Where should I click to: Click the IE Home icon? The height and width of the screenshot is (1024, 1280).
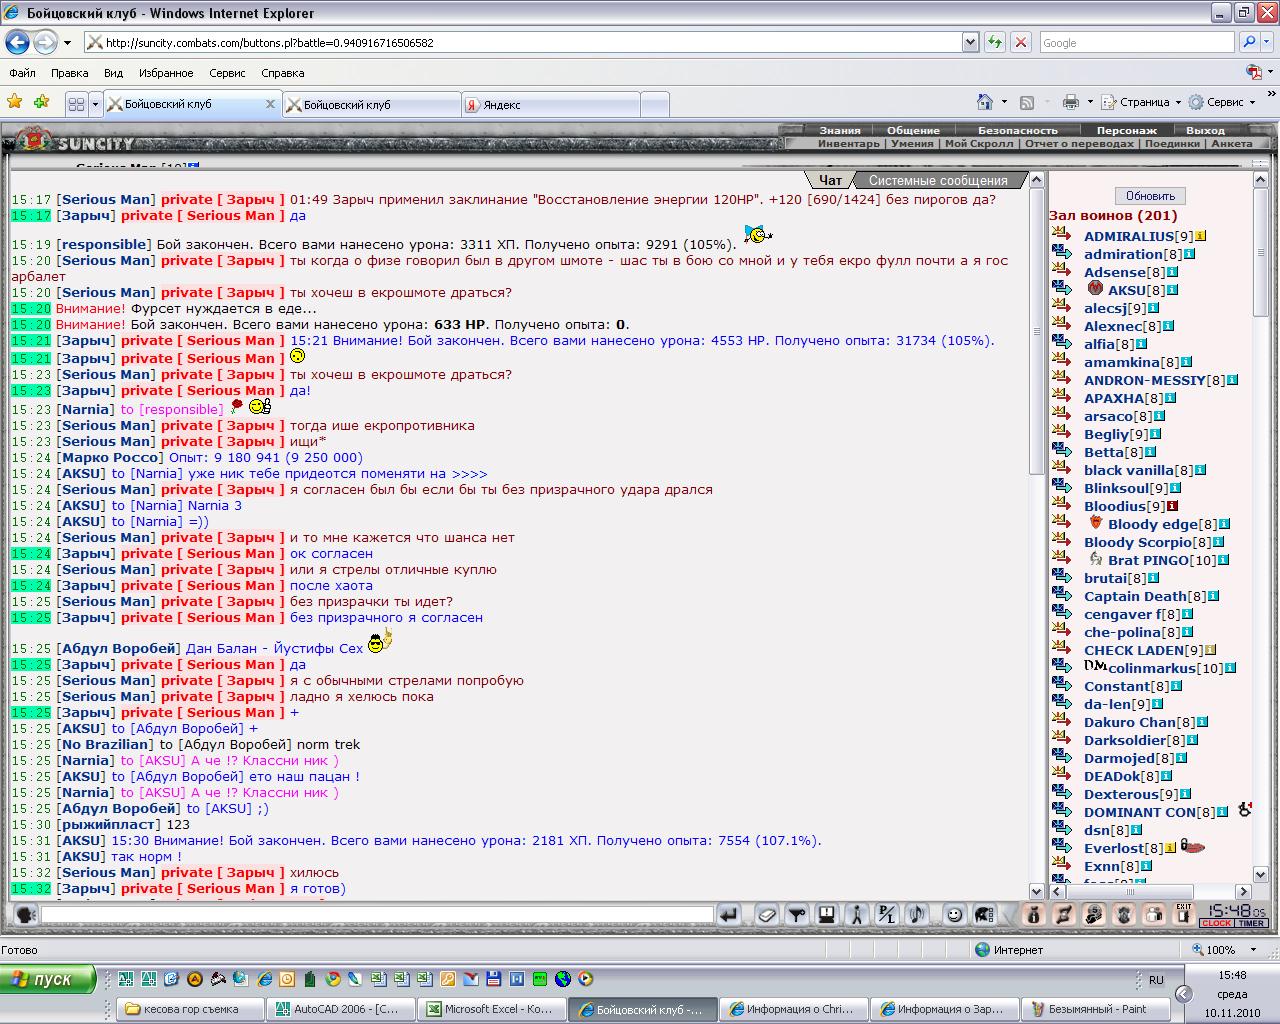pyautogui.click(x=985, y=102)
